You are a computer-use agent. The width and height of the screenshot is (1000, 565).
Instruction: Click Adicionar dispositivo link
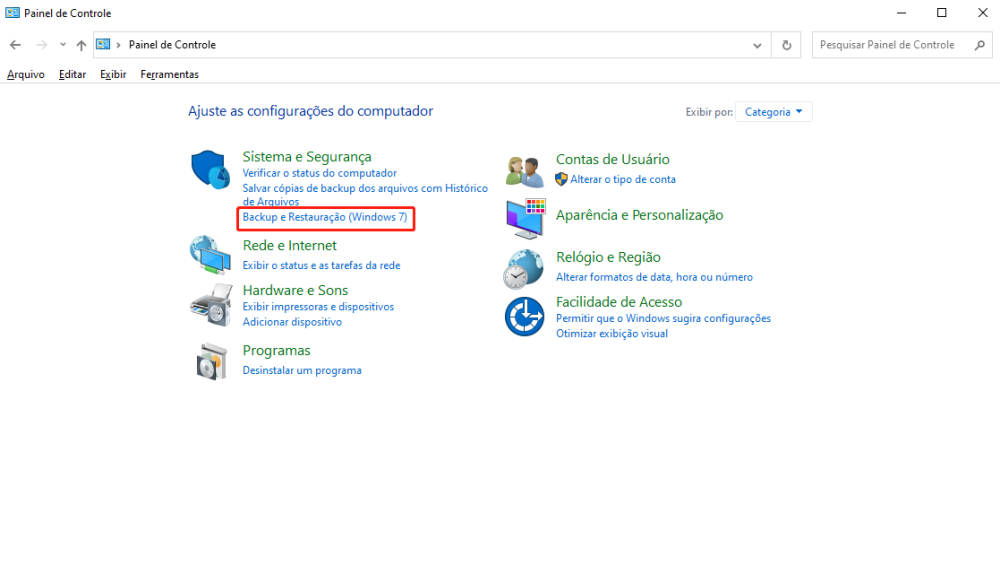pyautogui.click(x=292, y=322)
